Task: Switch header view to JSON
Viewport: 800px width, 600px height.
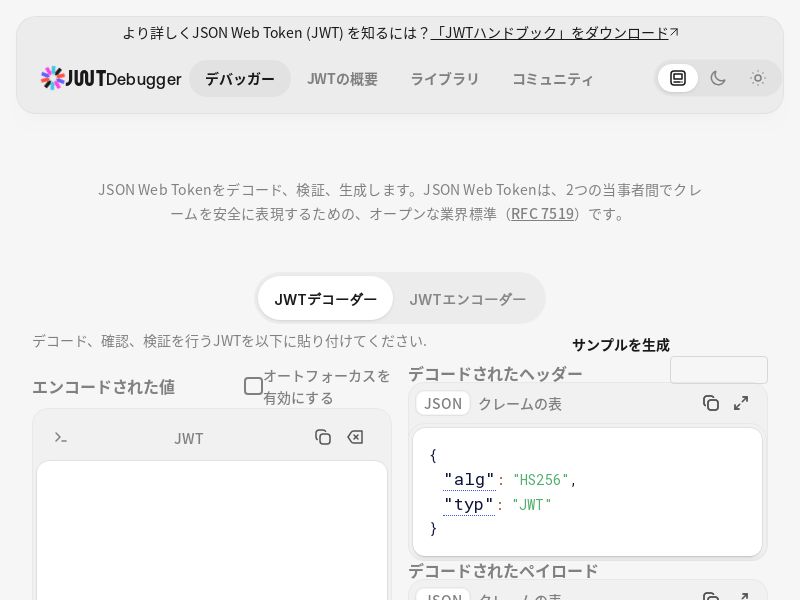Action: coord(443,403)
